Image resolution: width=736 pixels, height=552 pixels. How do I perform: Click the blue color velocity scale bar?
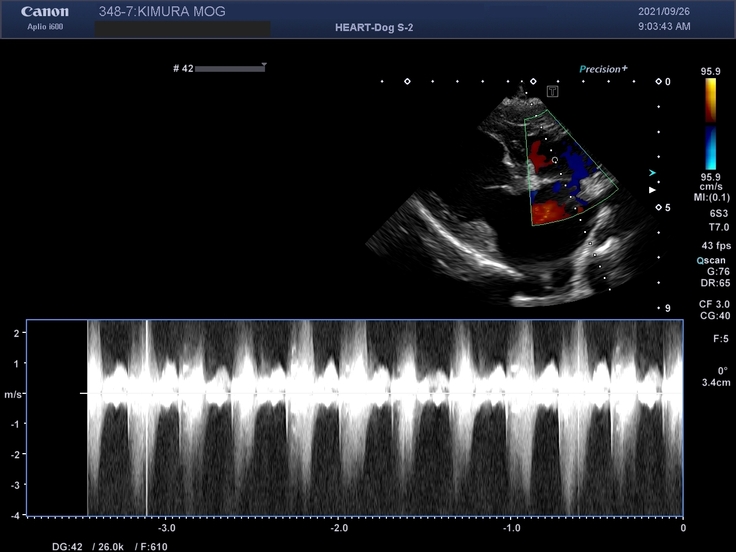coord(710,148)
